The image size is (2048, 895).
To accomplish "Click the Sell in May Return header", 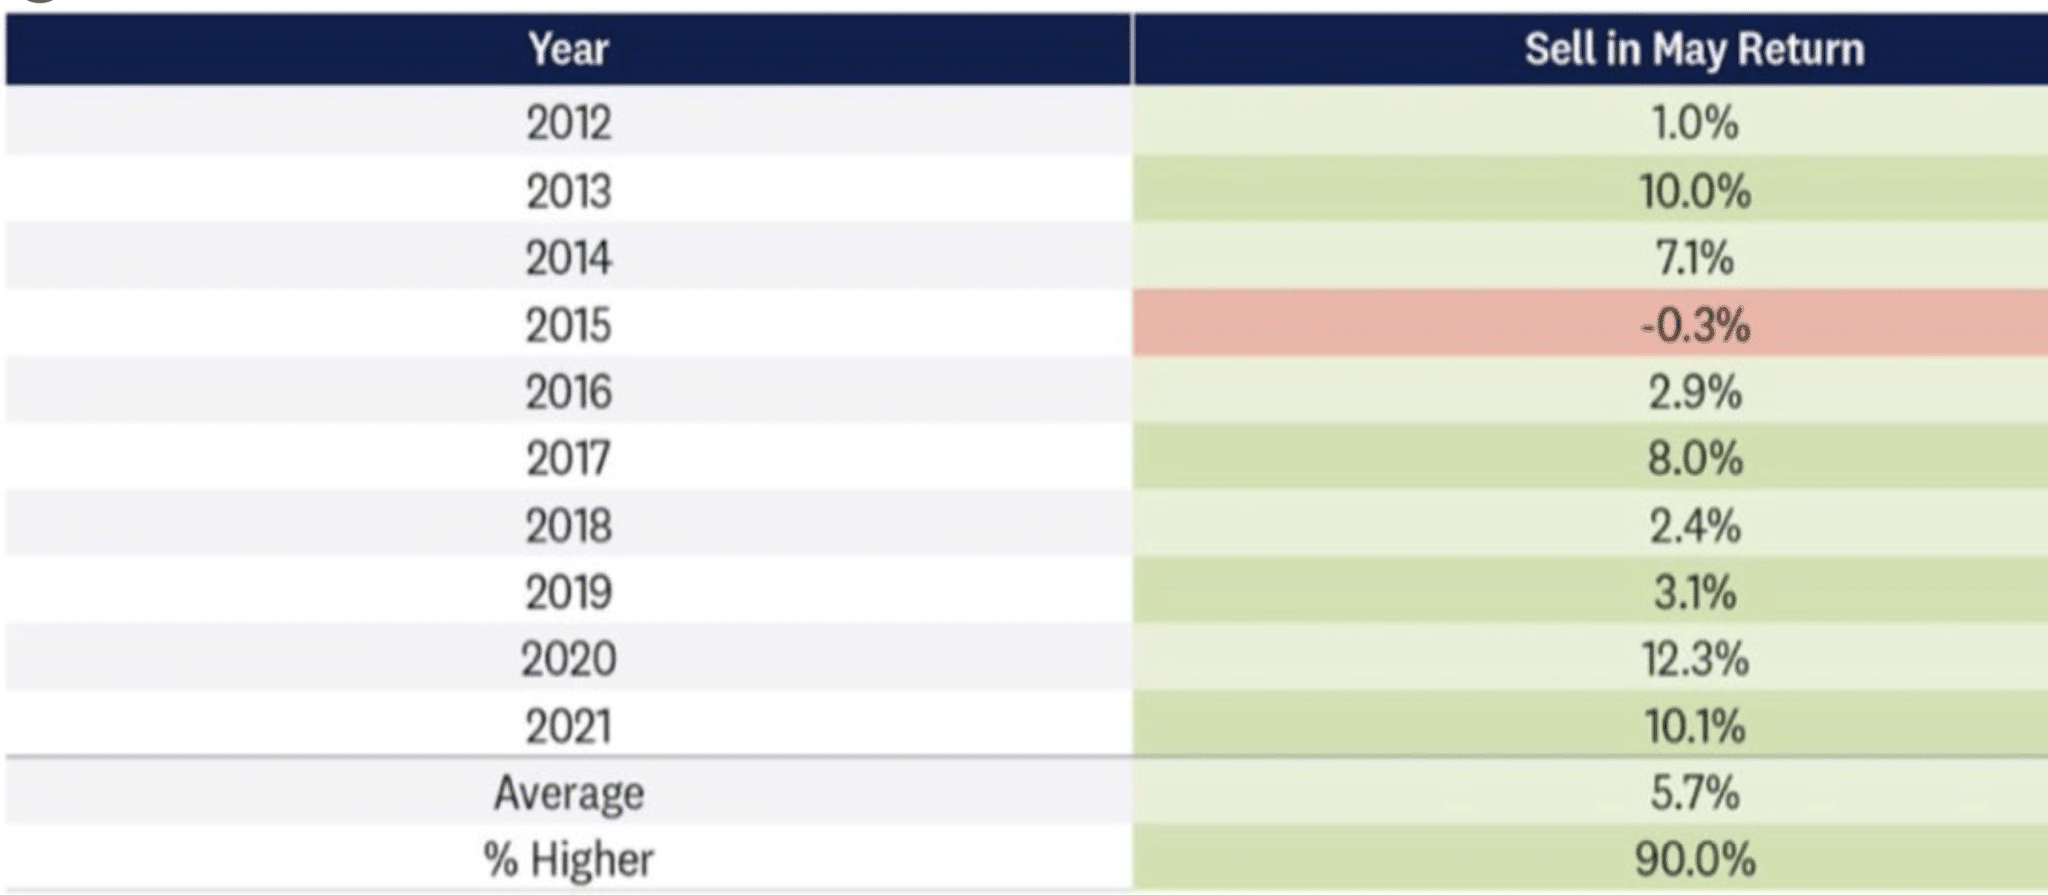I will [1694, 48].
